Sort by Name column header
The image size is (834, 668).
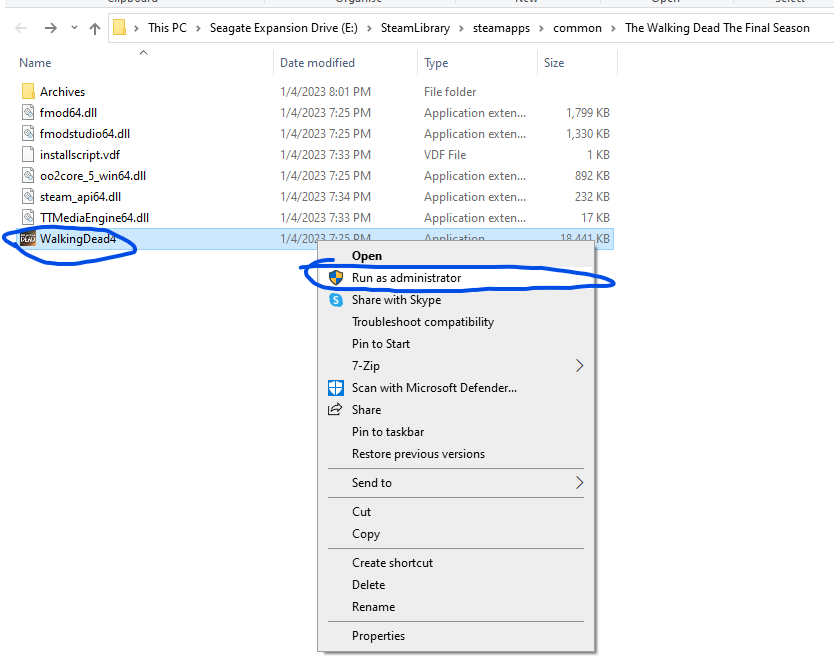click(x=35, y=63)
